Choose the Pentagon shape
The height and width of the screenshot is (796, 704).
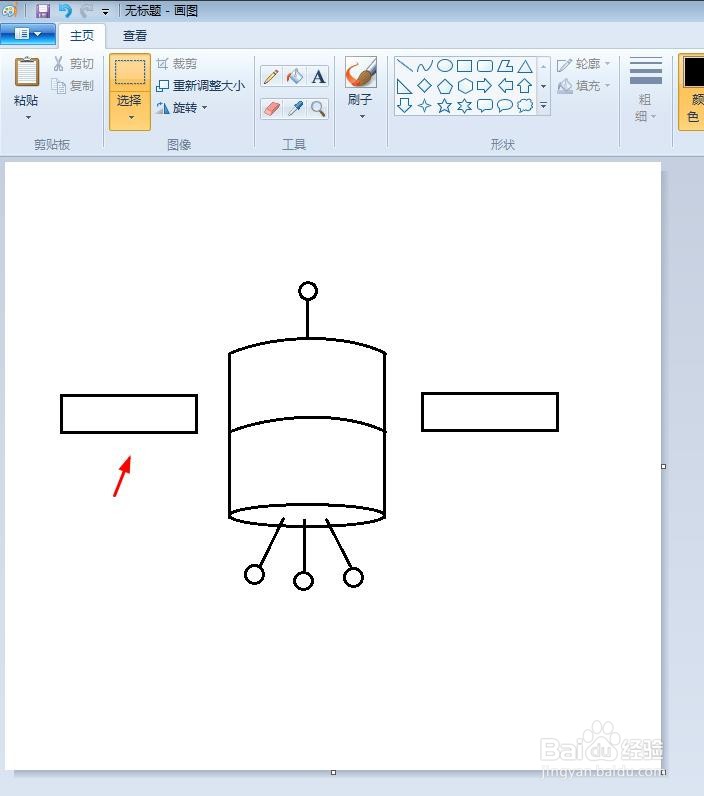point(445,86)
